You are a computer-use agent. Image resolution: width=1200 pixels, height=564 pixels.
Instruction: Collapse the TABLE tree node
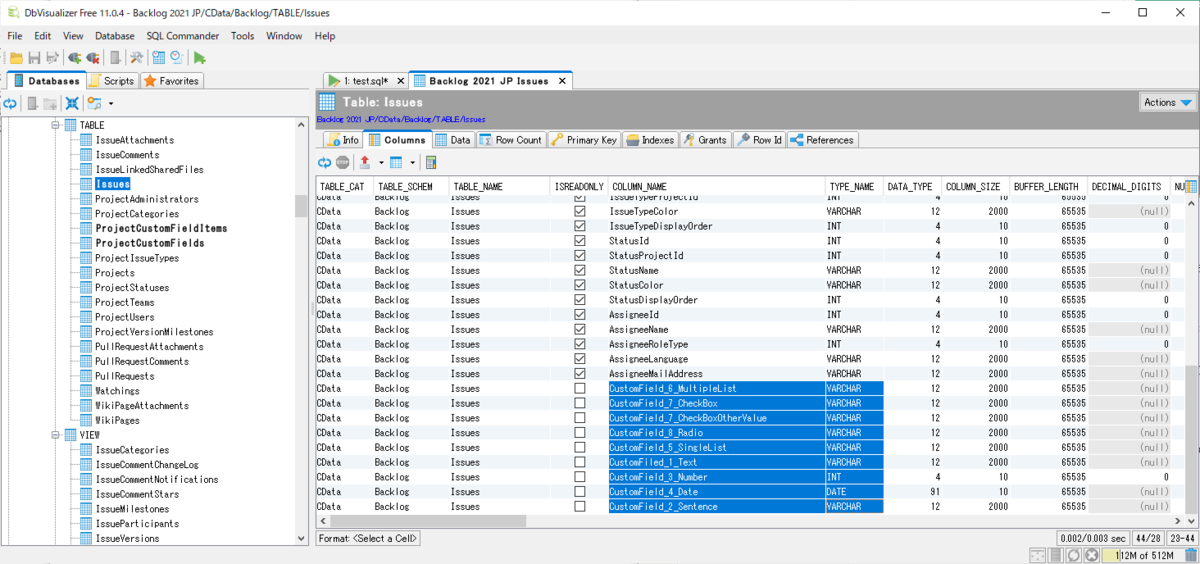coord(57,125)
